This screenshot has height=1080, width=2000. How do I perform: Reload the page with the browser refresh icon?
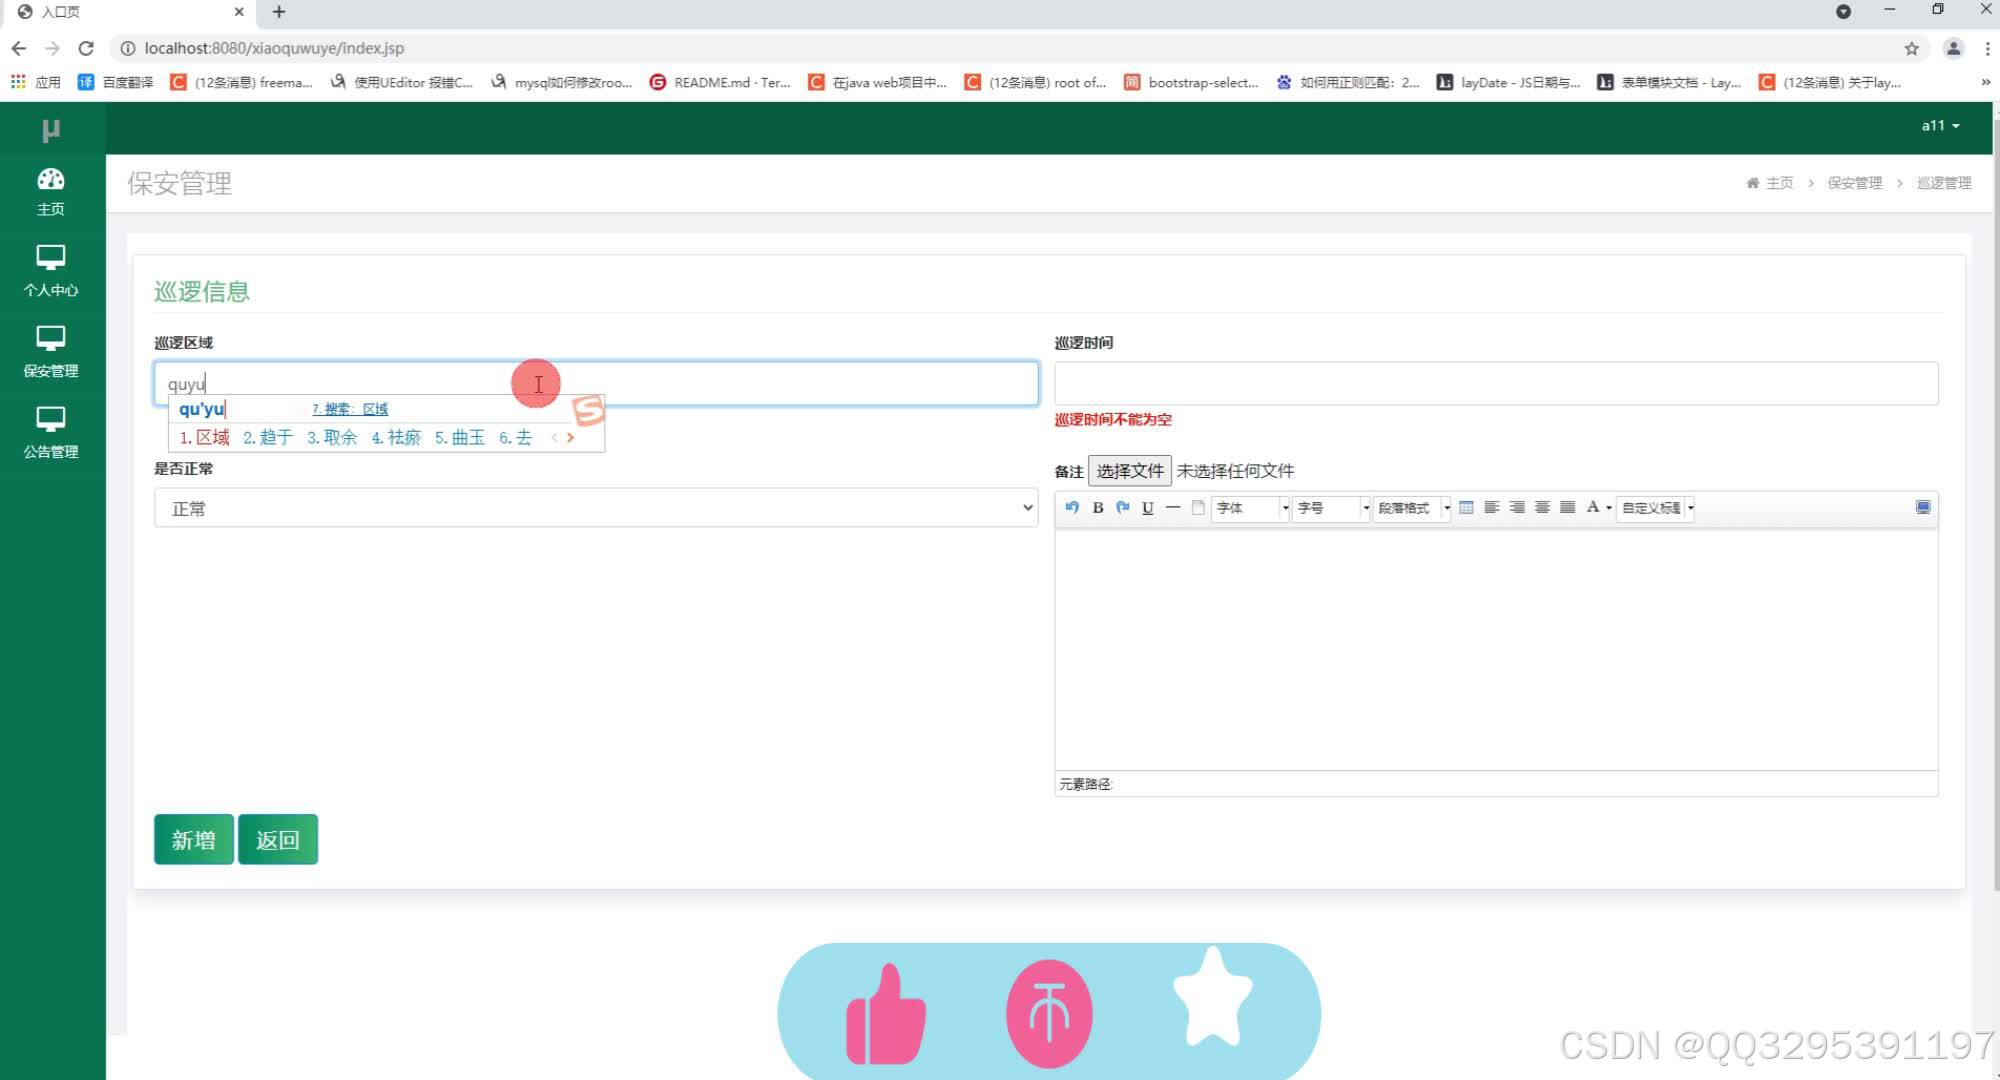point(86,48)
